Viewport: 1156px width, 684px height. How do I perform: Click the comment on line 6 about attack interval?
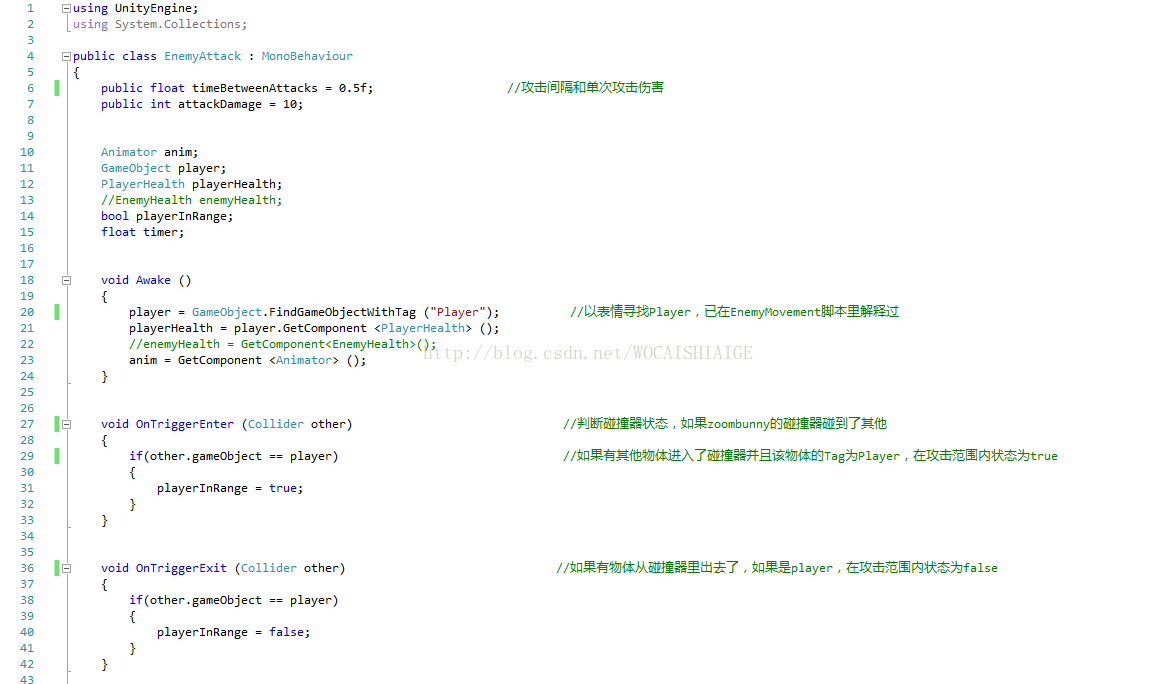pos(585,87)
